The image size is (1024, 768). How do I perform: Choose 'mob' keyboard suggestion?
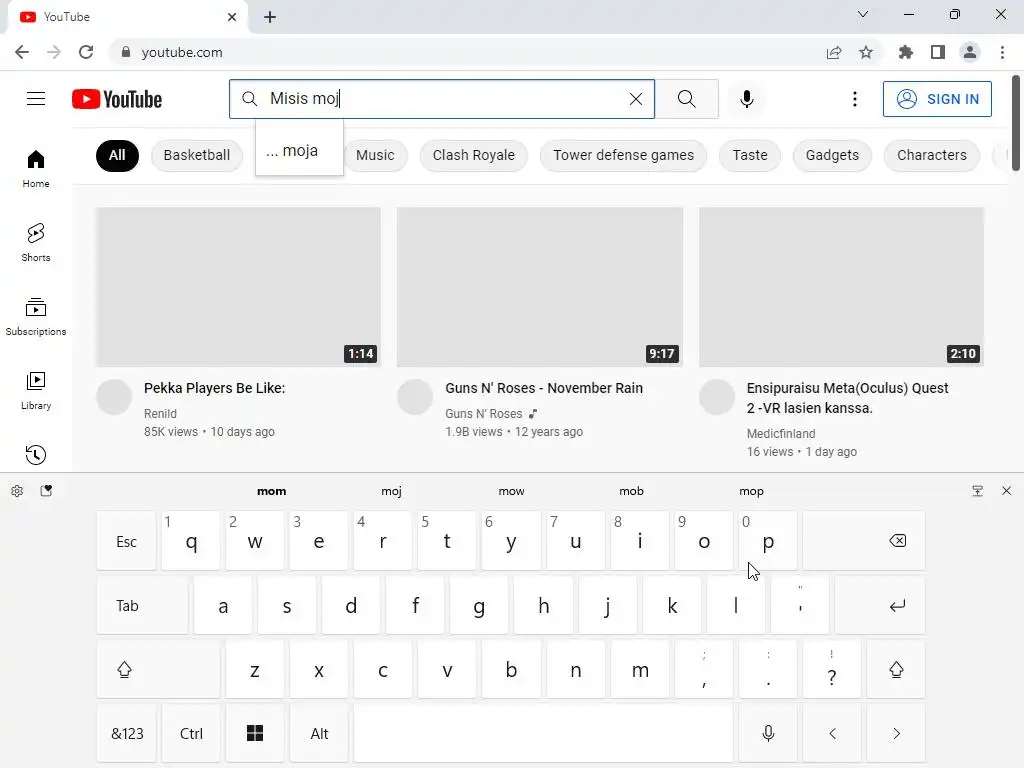[x=631, y=491]
